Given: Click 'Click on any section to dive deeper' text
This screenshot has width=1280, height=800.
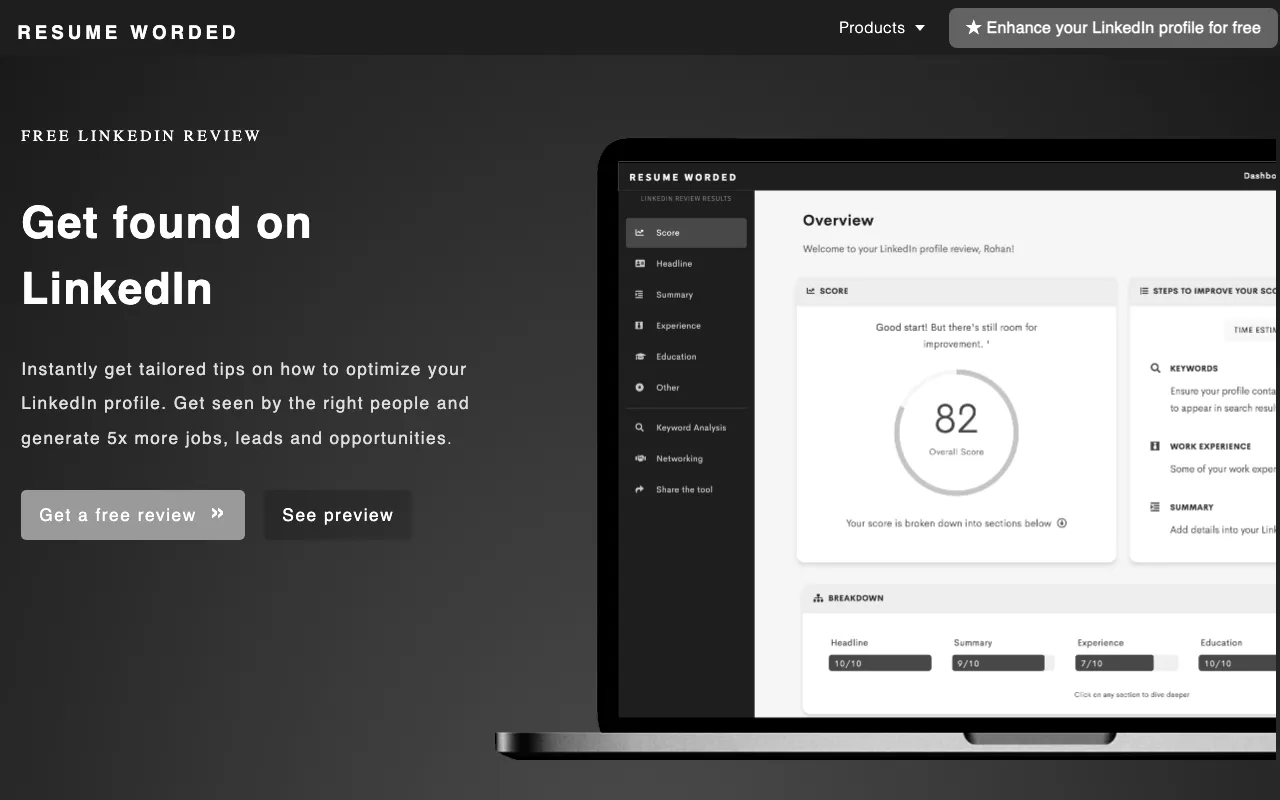Looking at the screenshot, I should [1132, 694].
